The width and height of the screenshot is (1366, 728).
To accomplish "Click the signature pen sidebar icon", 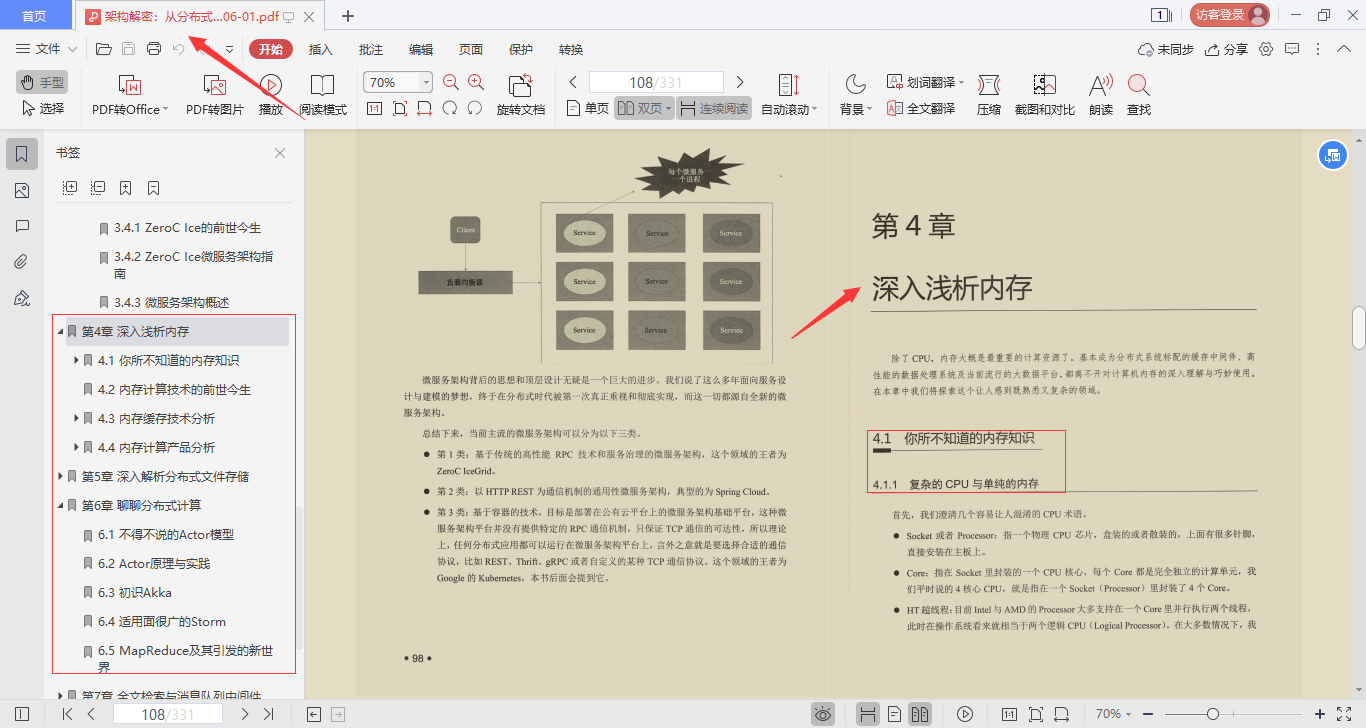I will pyautogui.click(x=22, y=299).
